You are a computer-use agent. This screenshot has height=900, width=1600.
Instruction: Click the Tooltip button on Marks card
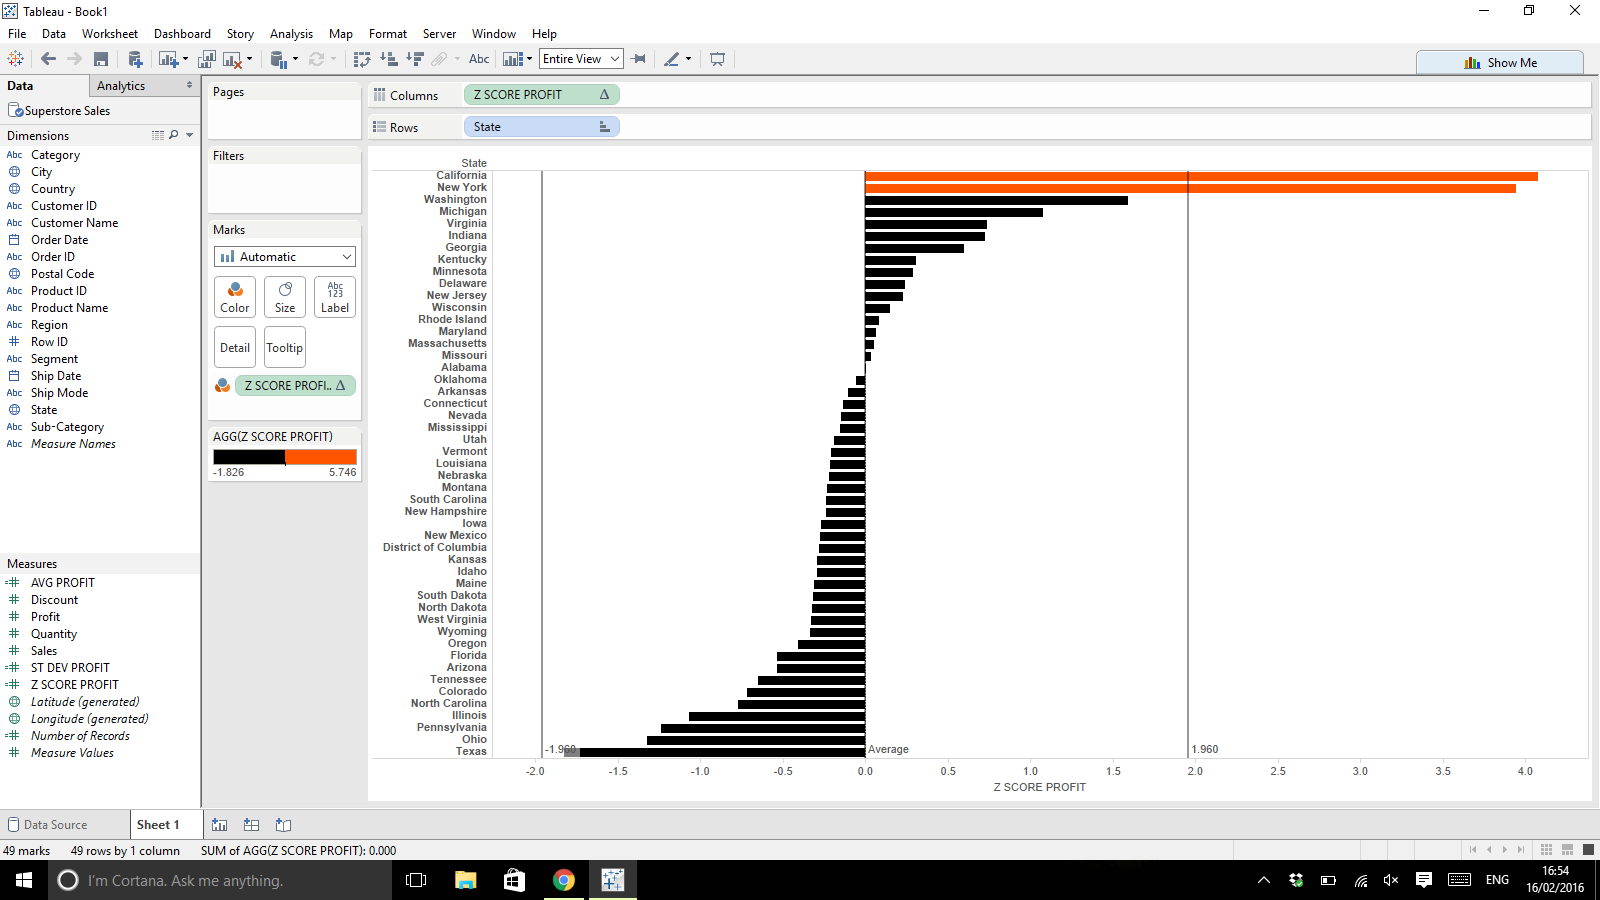(x=285, y=348)
